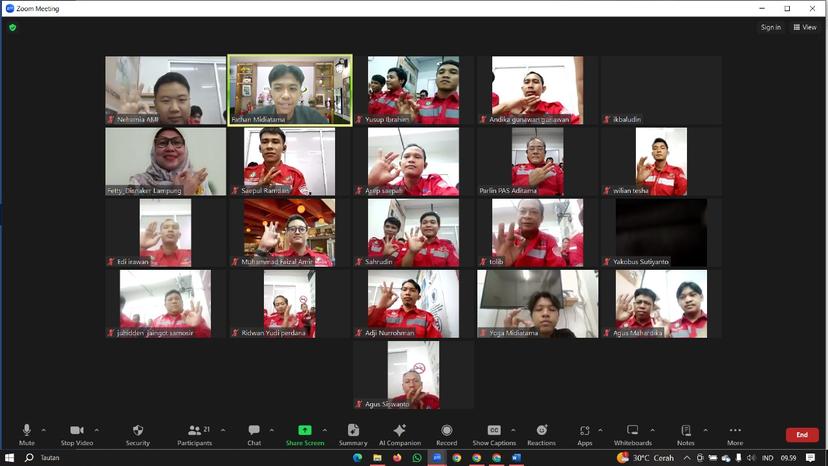
Task: Open File Explorer from the taskbar
Action: pos(377,458)
